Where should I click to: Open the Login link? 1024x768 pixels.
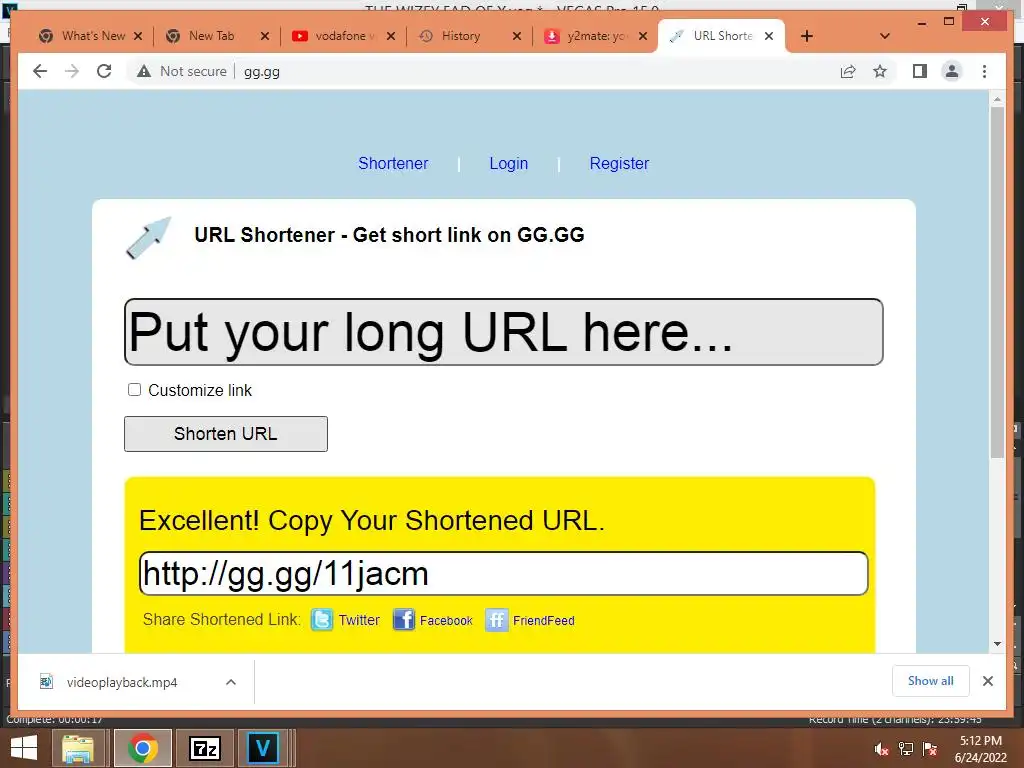click(509, 163)
